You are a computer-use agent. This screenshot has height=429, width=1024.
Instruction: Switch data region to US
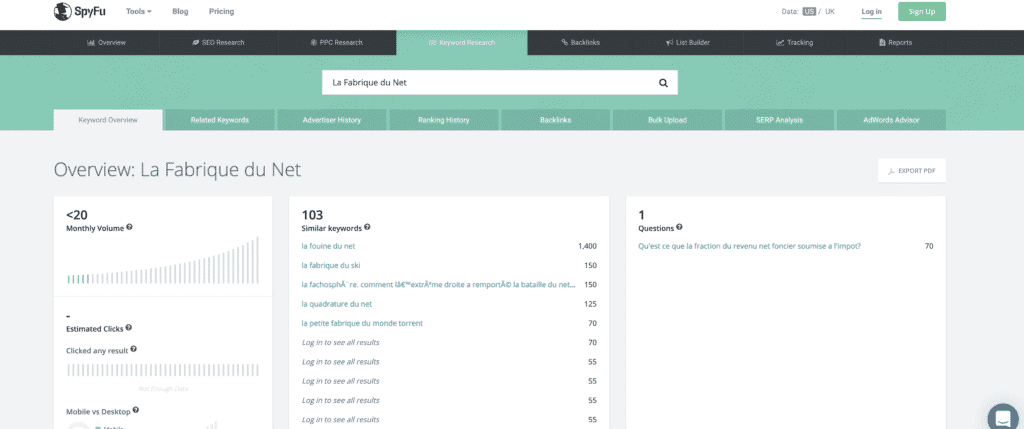point(809,12)
